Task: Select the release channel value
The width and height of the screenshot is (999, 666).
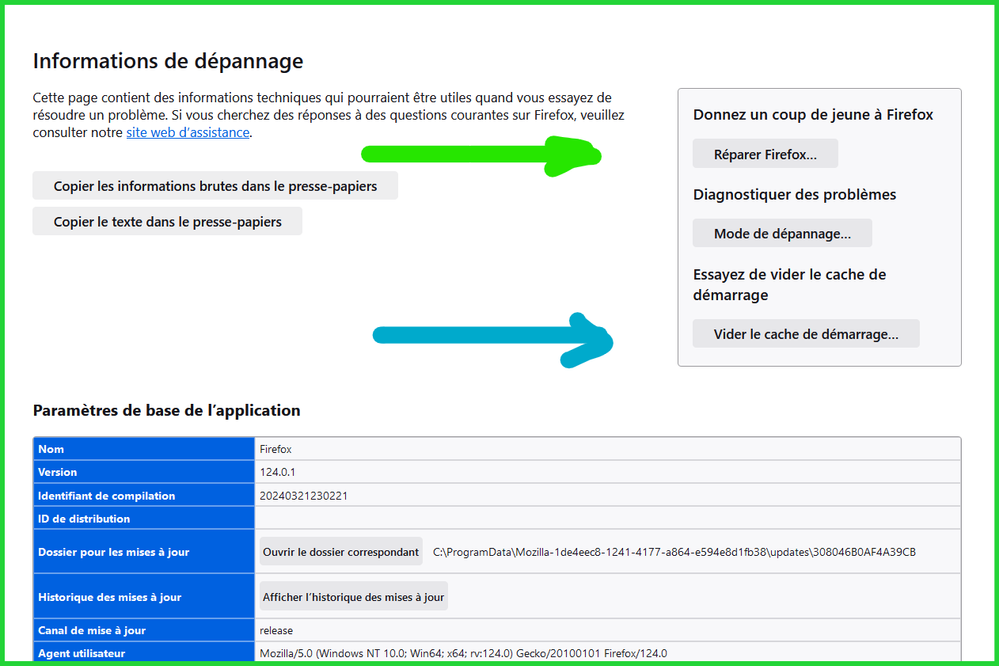Action: click(x=277, y=630)
